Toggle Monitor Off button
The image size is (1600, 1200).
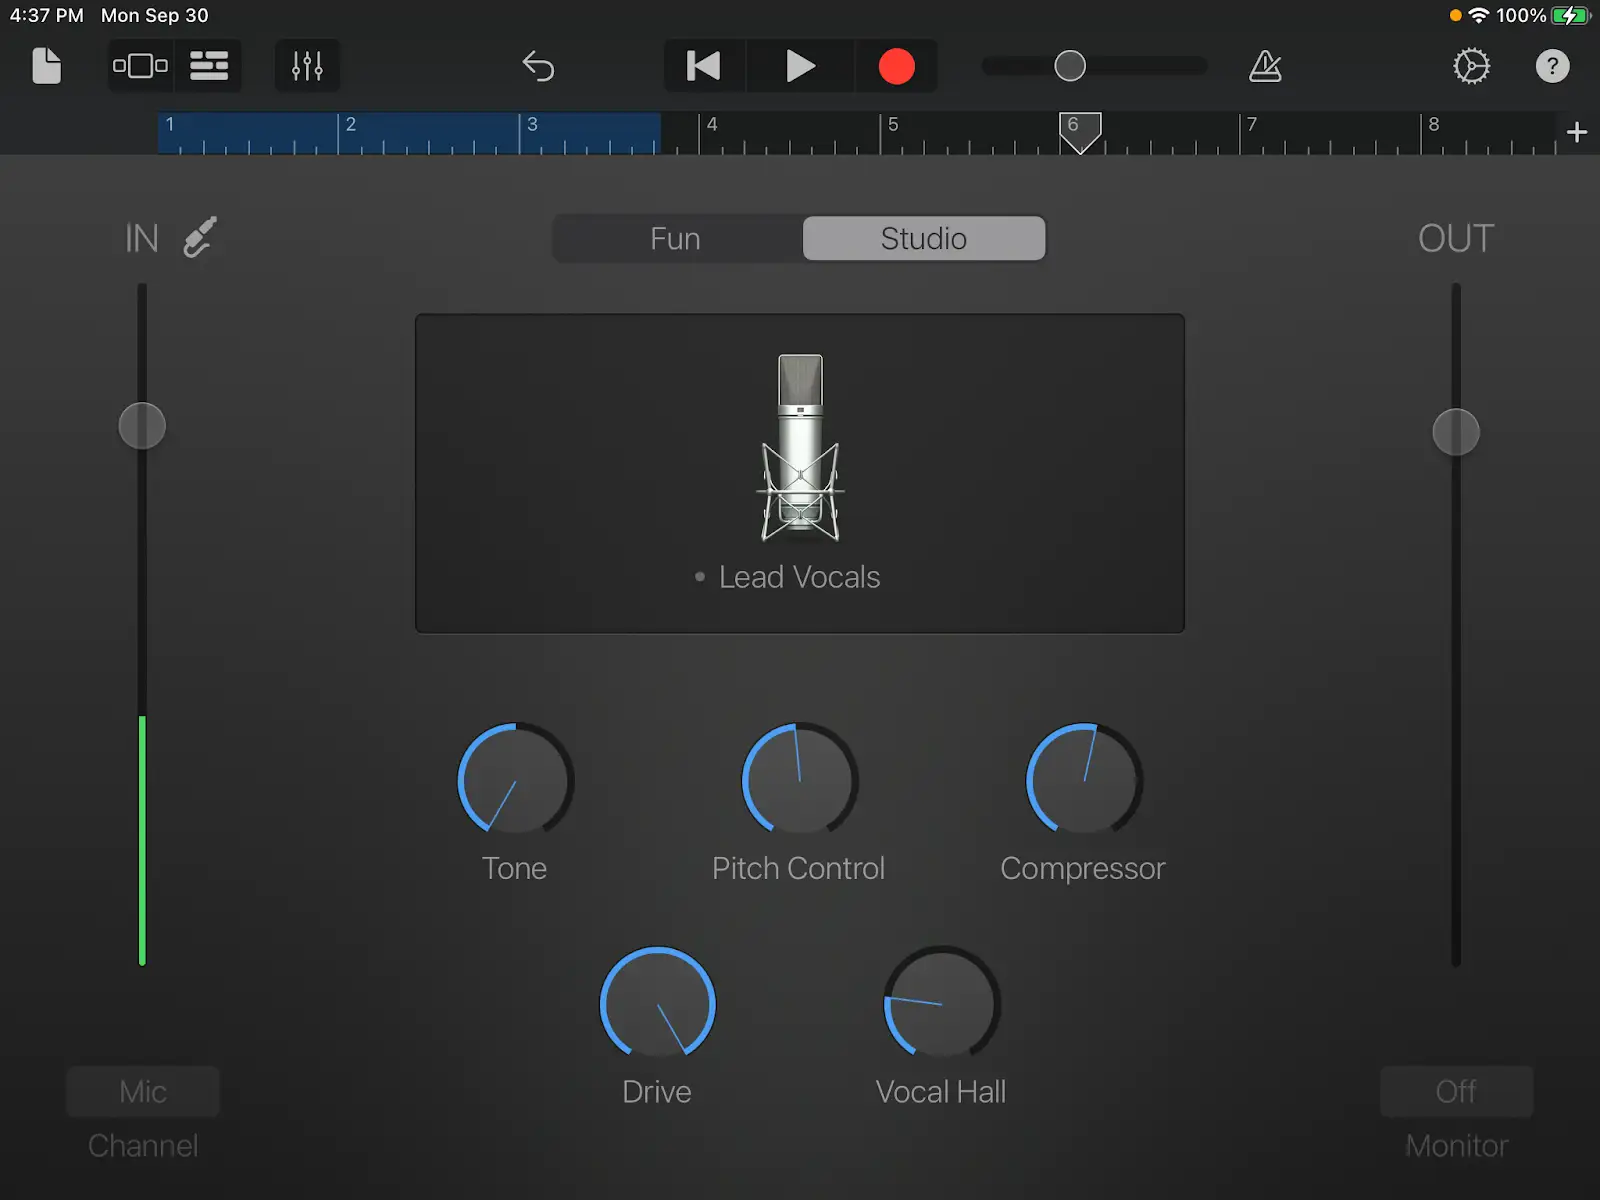(x=1456, y=1091)
